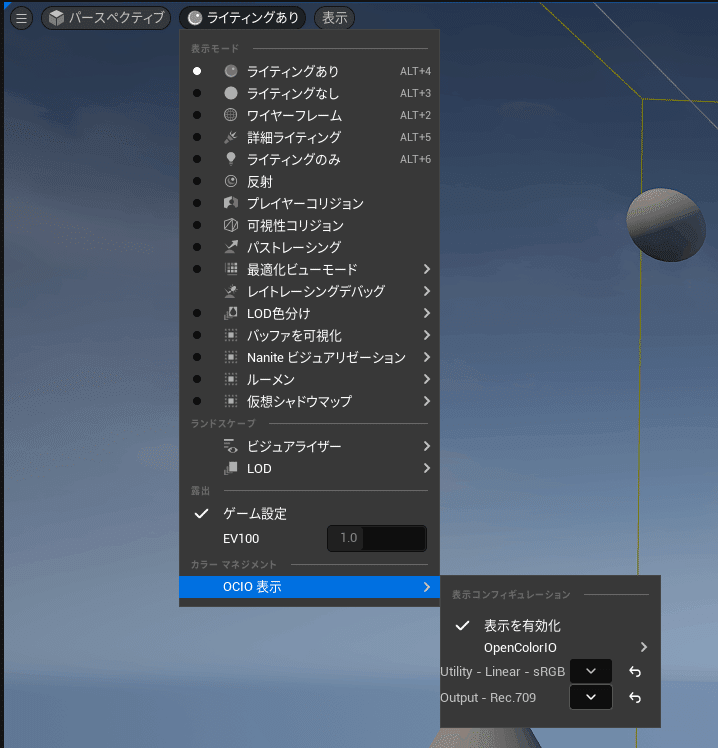Screen dimensions: 718x748
Task: Open the OCIO 表示 menu entry
Action: click(309, 587)
